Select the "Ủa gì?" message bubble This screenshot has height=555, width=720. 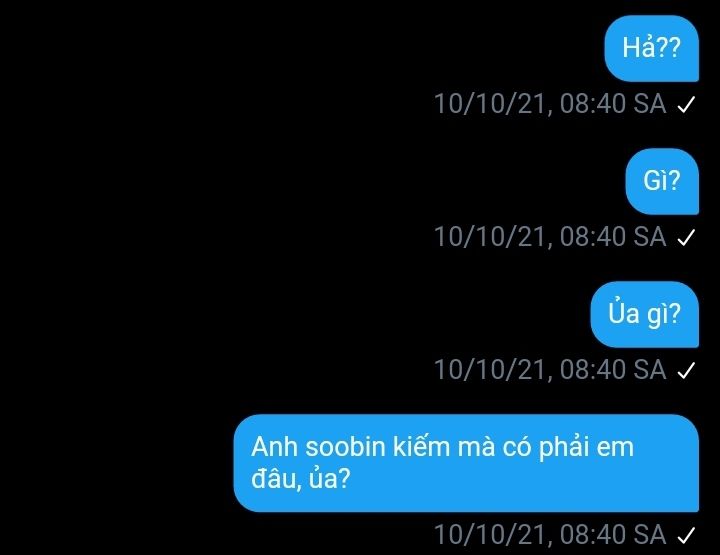tap(645, 314)
